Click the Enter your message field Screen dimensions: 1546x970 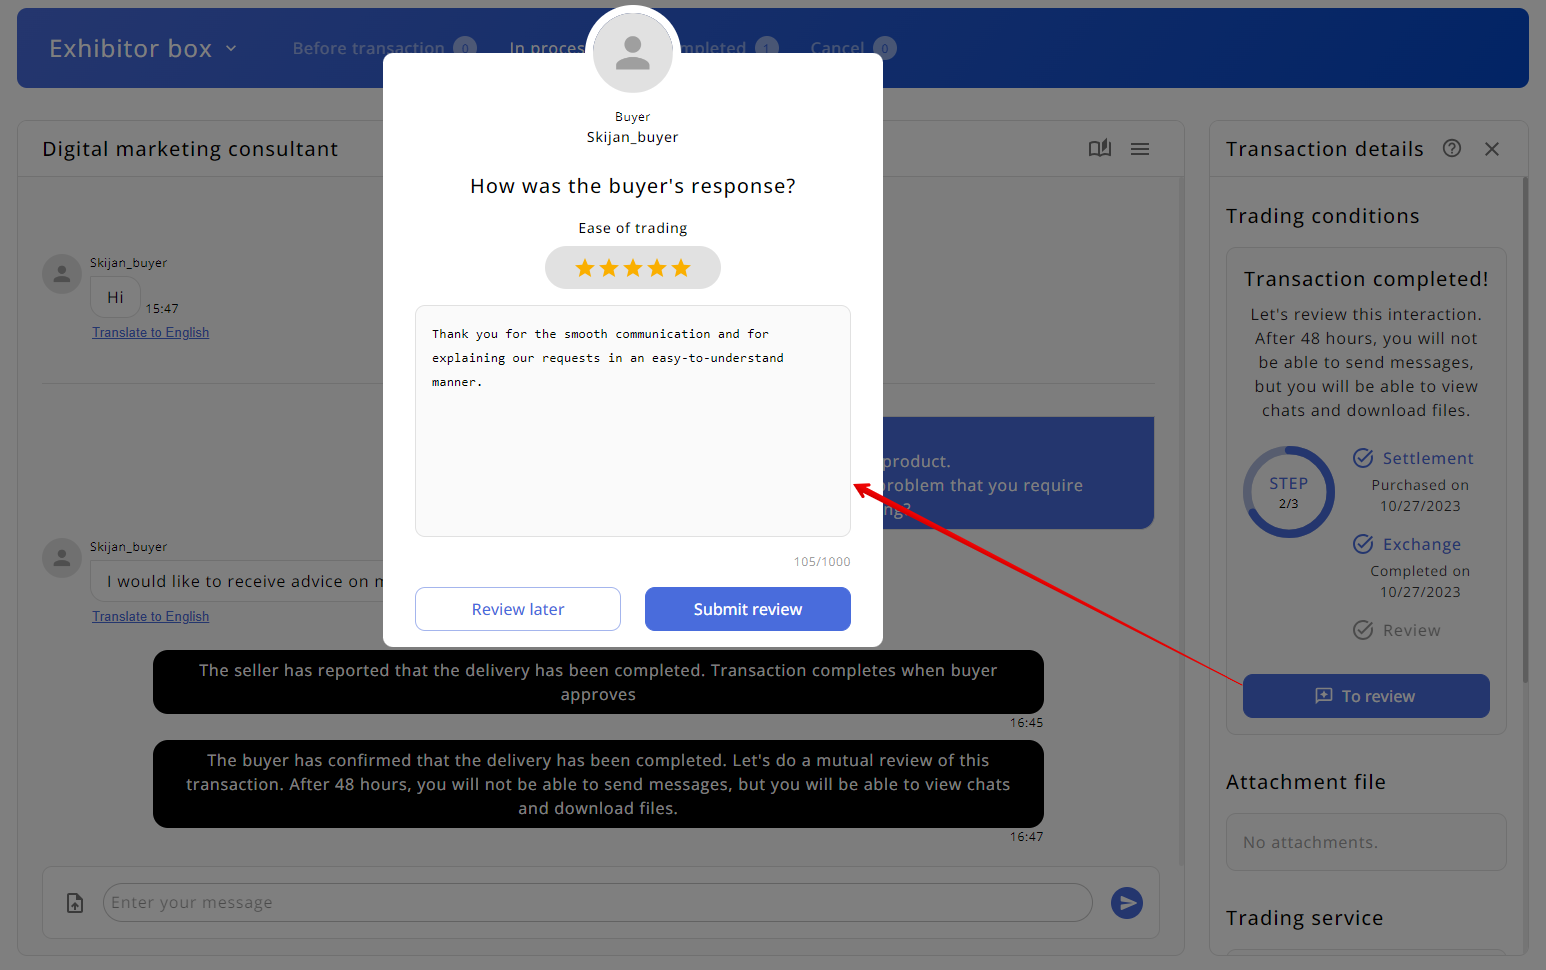(x=597, y=903)
